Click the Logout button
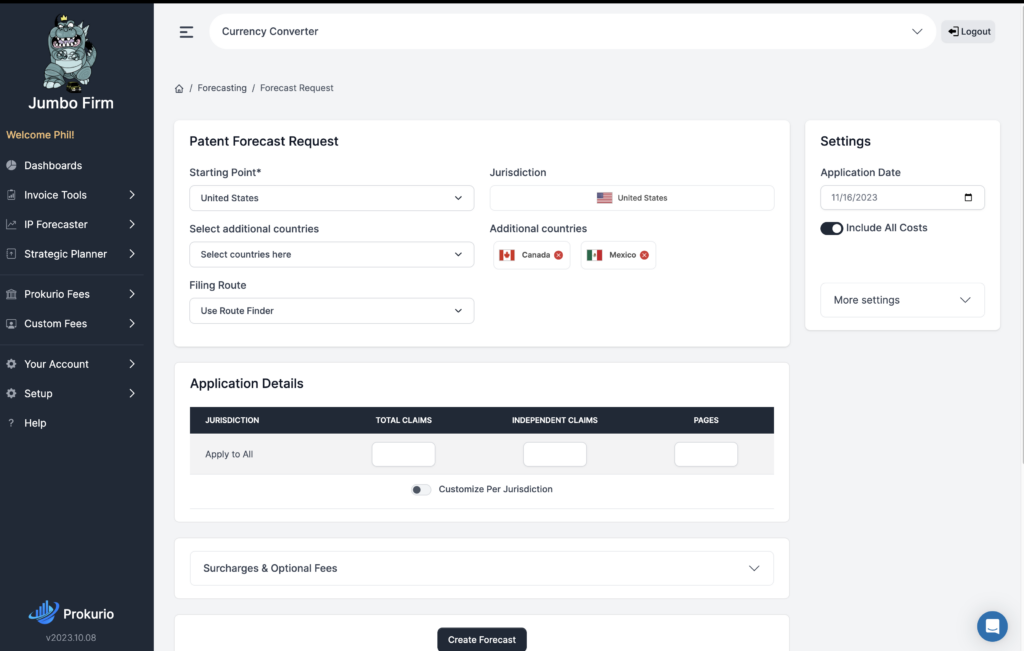 968,31
